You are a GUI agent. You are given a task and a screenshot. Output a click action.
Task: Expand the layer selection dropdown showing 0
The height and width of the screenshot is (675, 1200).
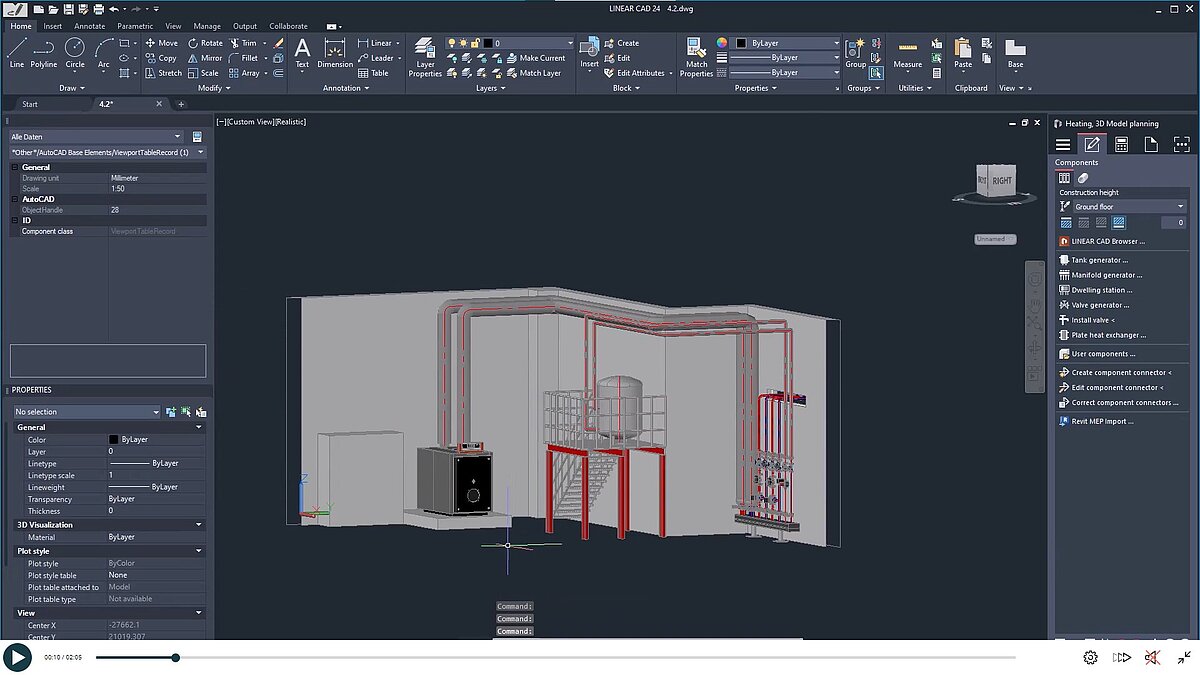click(571, 42)
